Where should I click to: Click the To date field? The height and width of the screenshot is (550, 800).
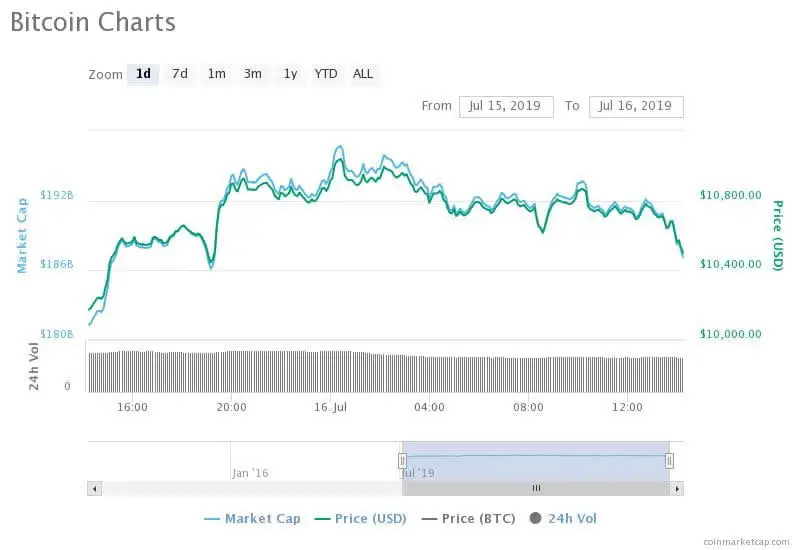(x=636, y=106)
